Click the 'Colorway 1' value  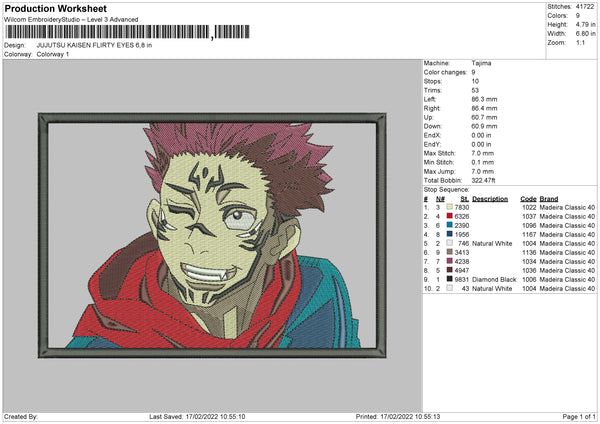click(53, 54)
